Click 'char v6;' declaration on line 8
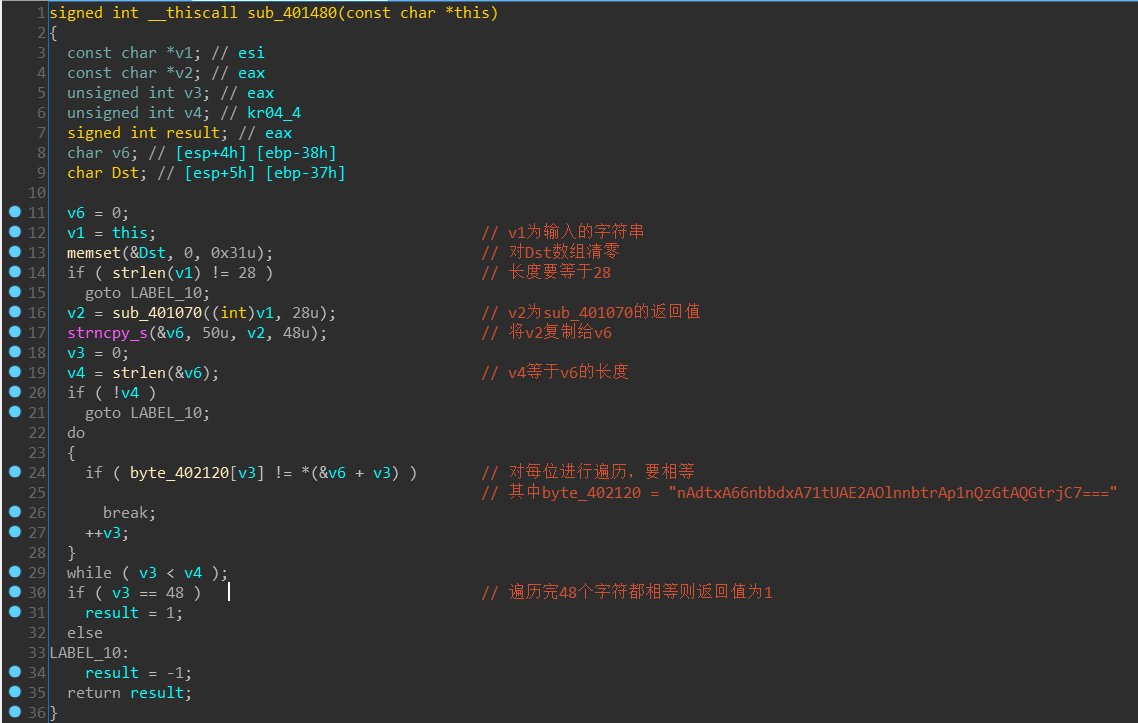Image resolution: width=1138 pixels, height=723 pixels. click(x=102, y=153)
